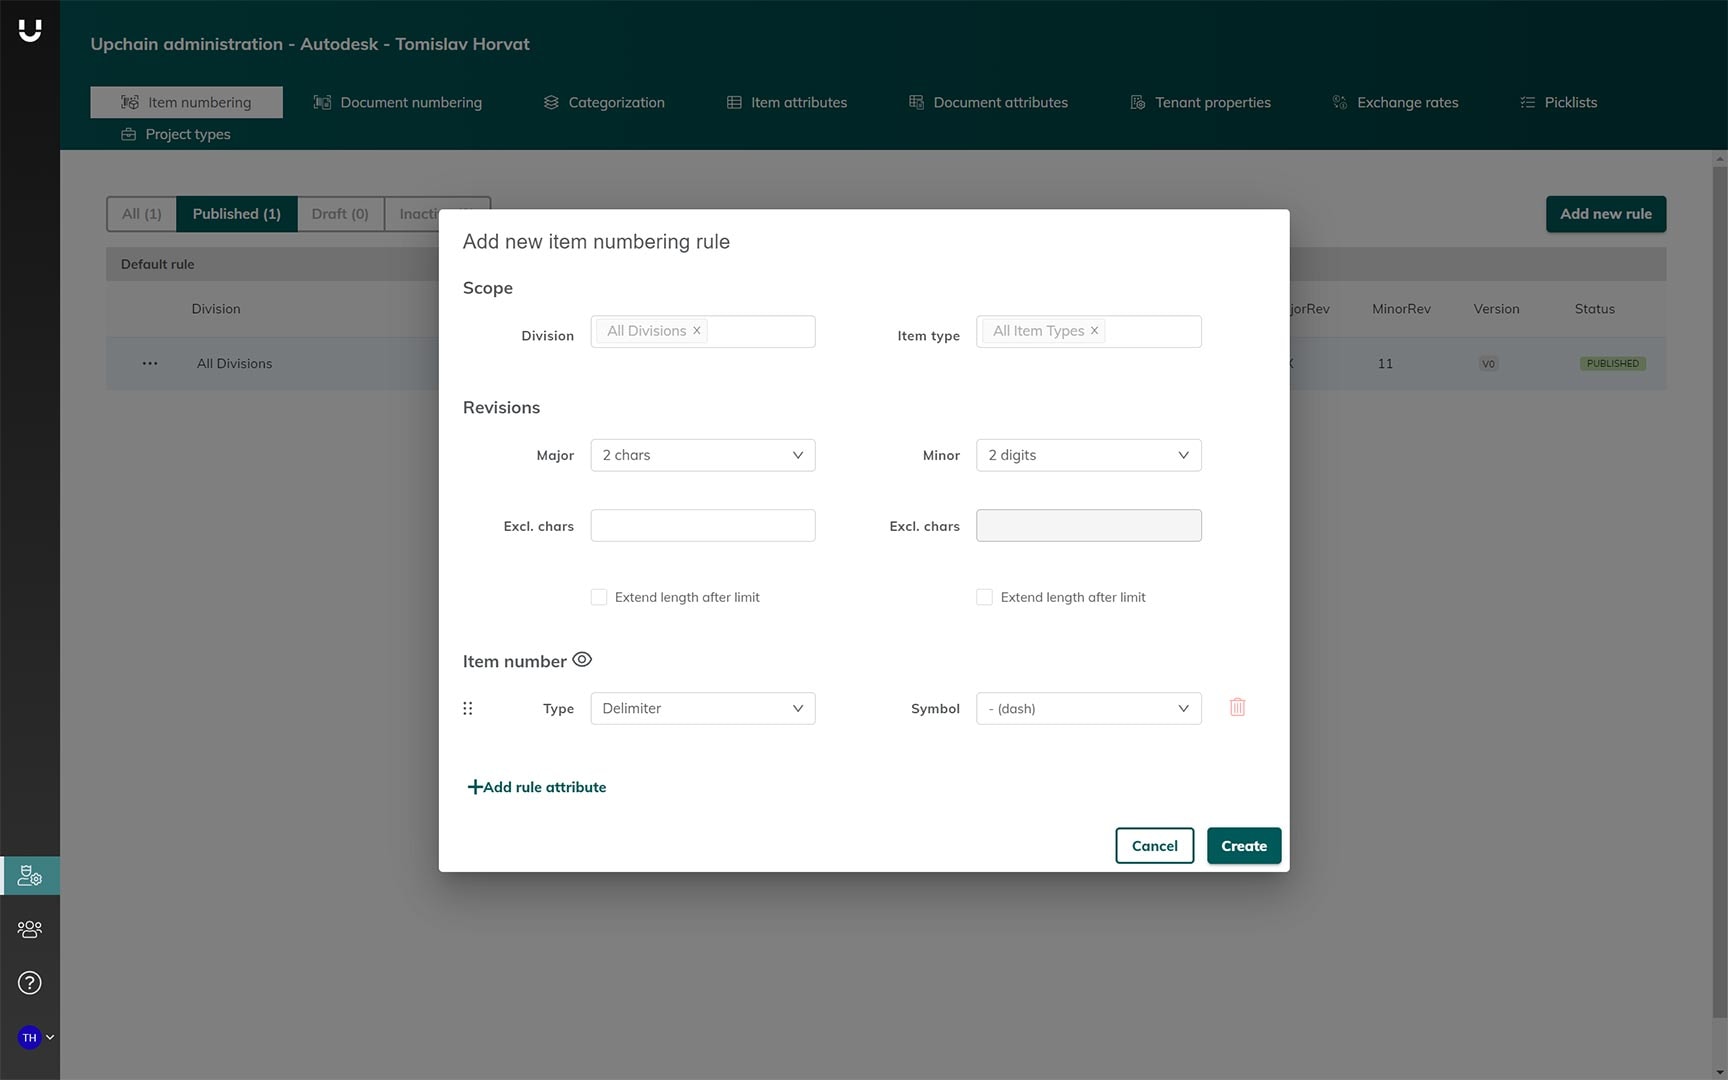
Task: Enable Extend length after limit for Minor
Action: pyautogui.click(x=985, y=597)
